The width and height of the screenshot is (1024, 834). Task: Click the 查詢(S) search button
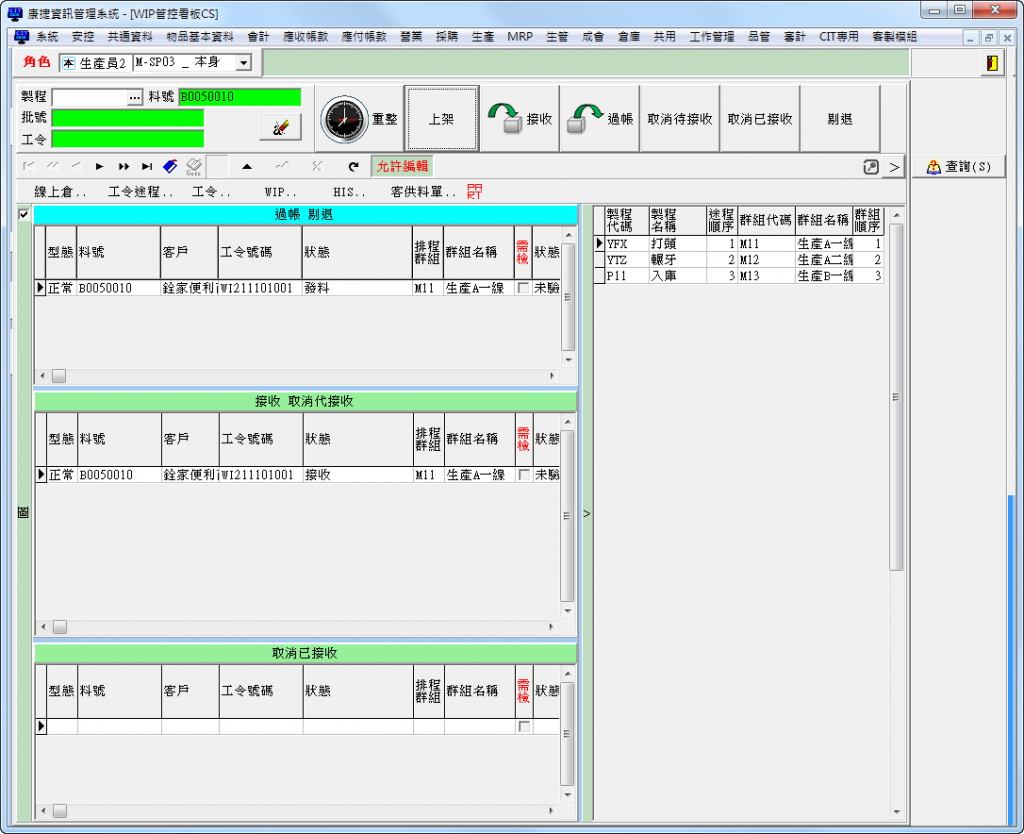point(959,167)
